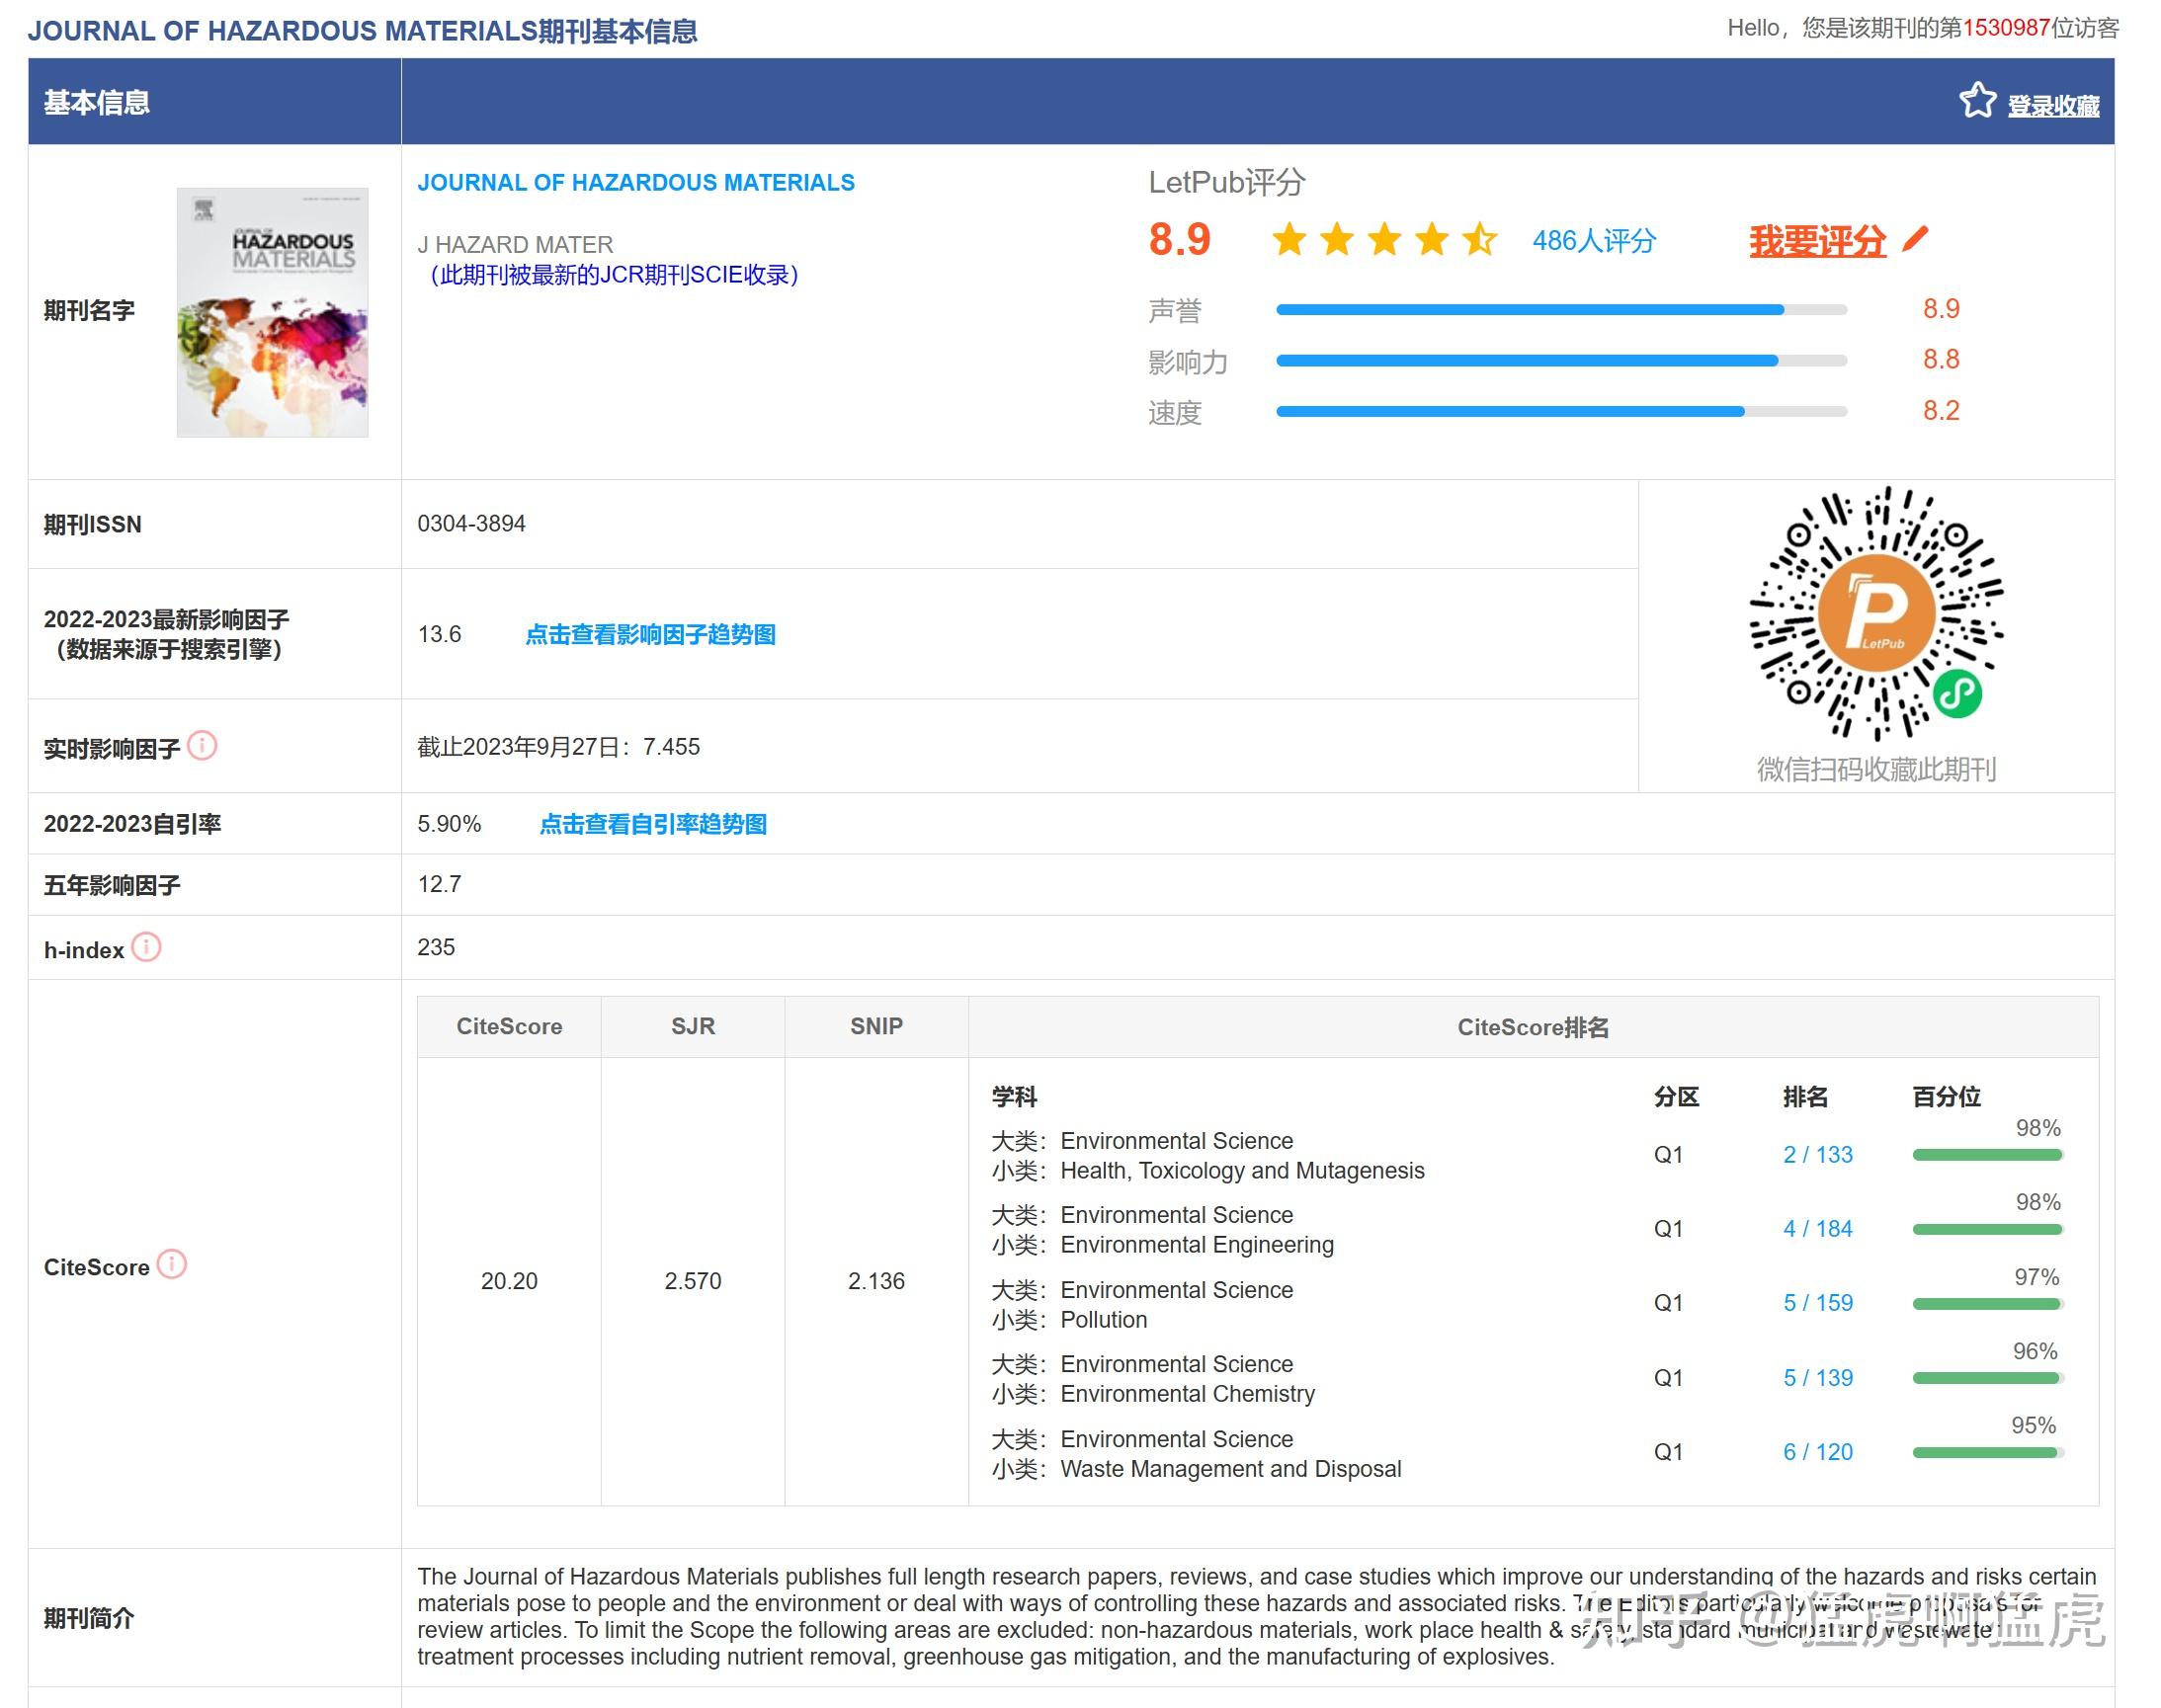Screen dimensions: 2161x1708
Task: Open 点击查看影响因子趋势图 link
Action: pyautogui.click(x=650, y=634)
